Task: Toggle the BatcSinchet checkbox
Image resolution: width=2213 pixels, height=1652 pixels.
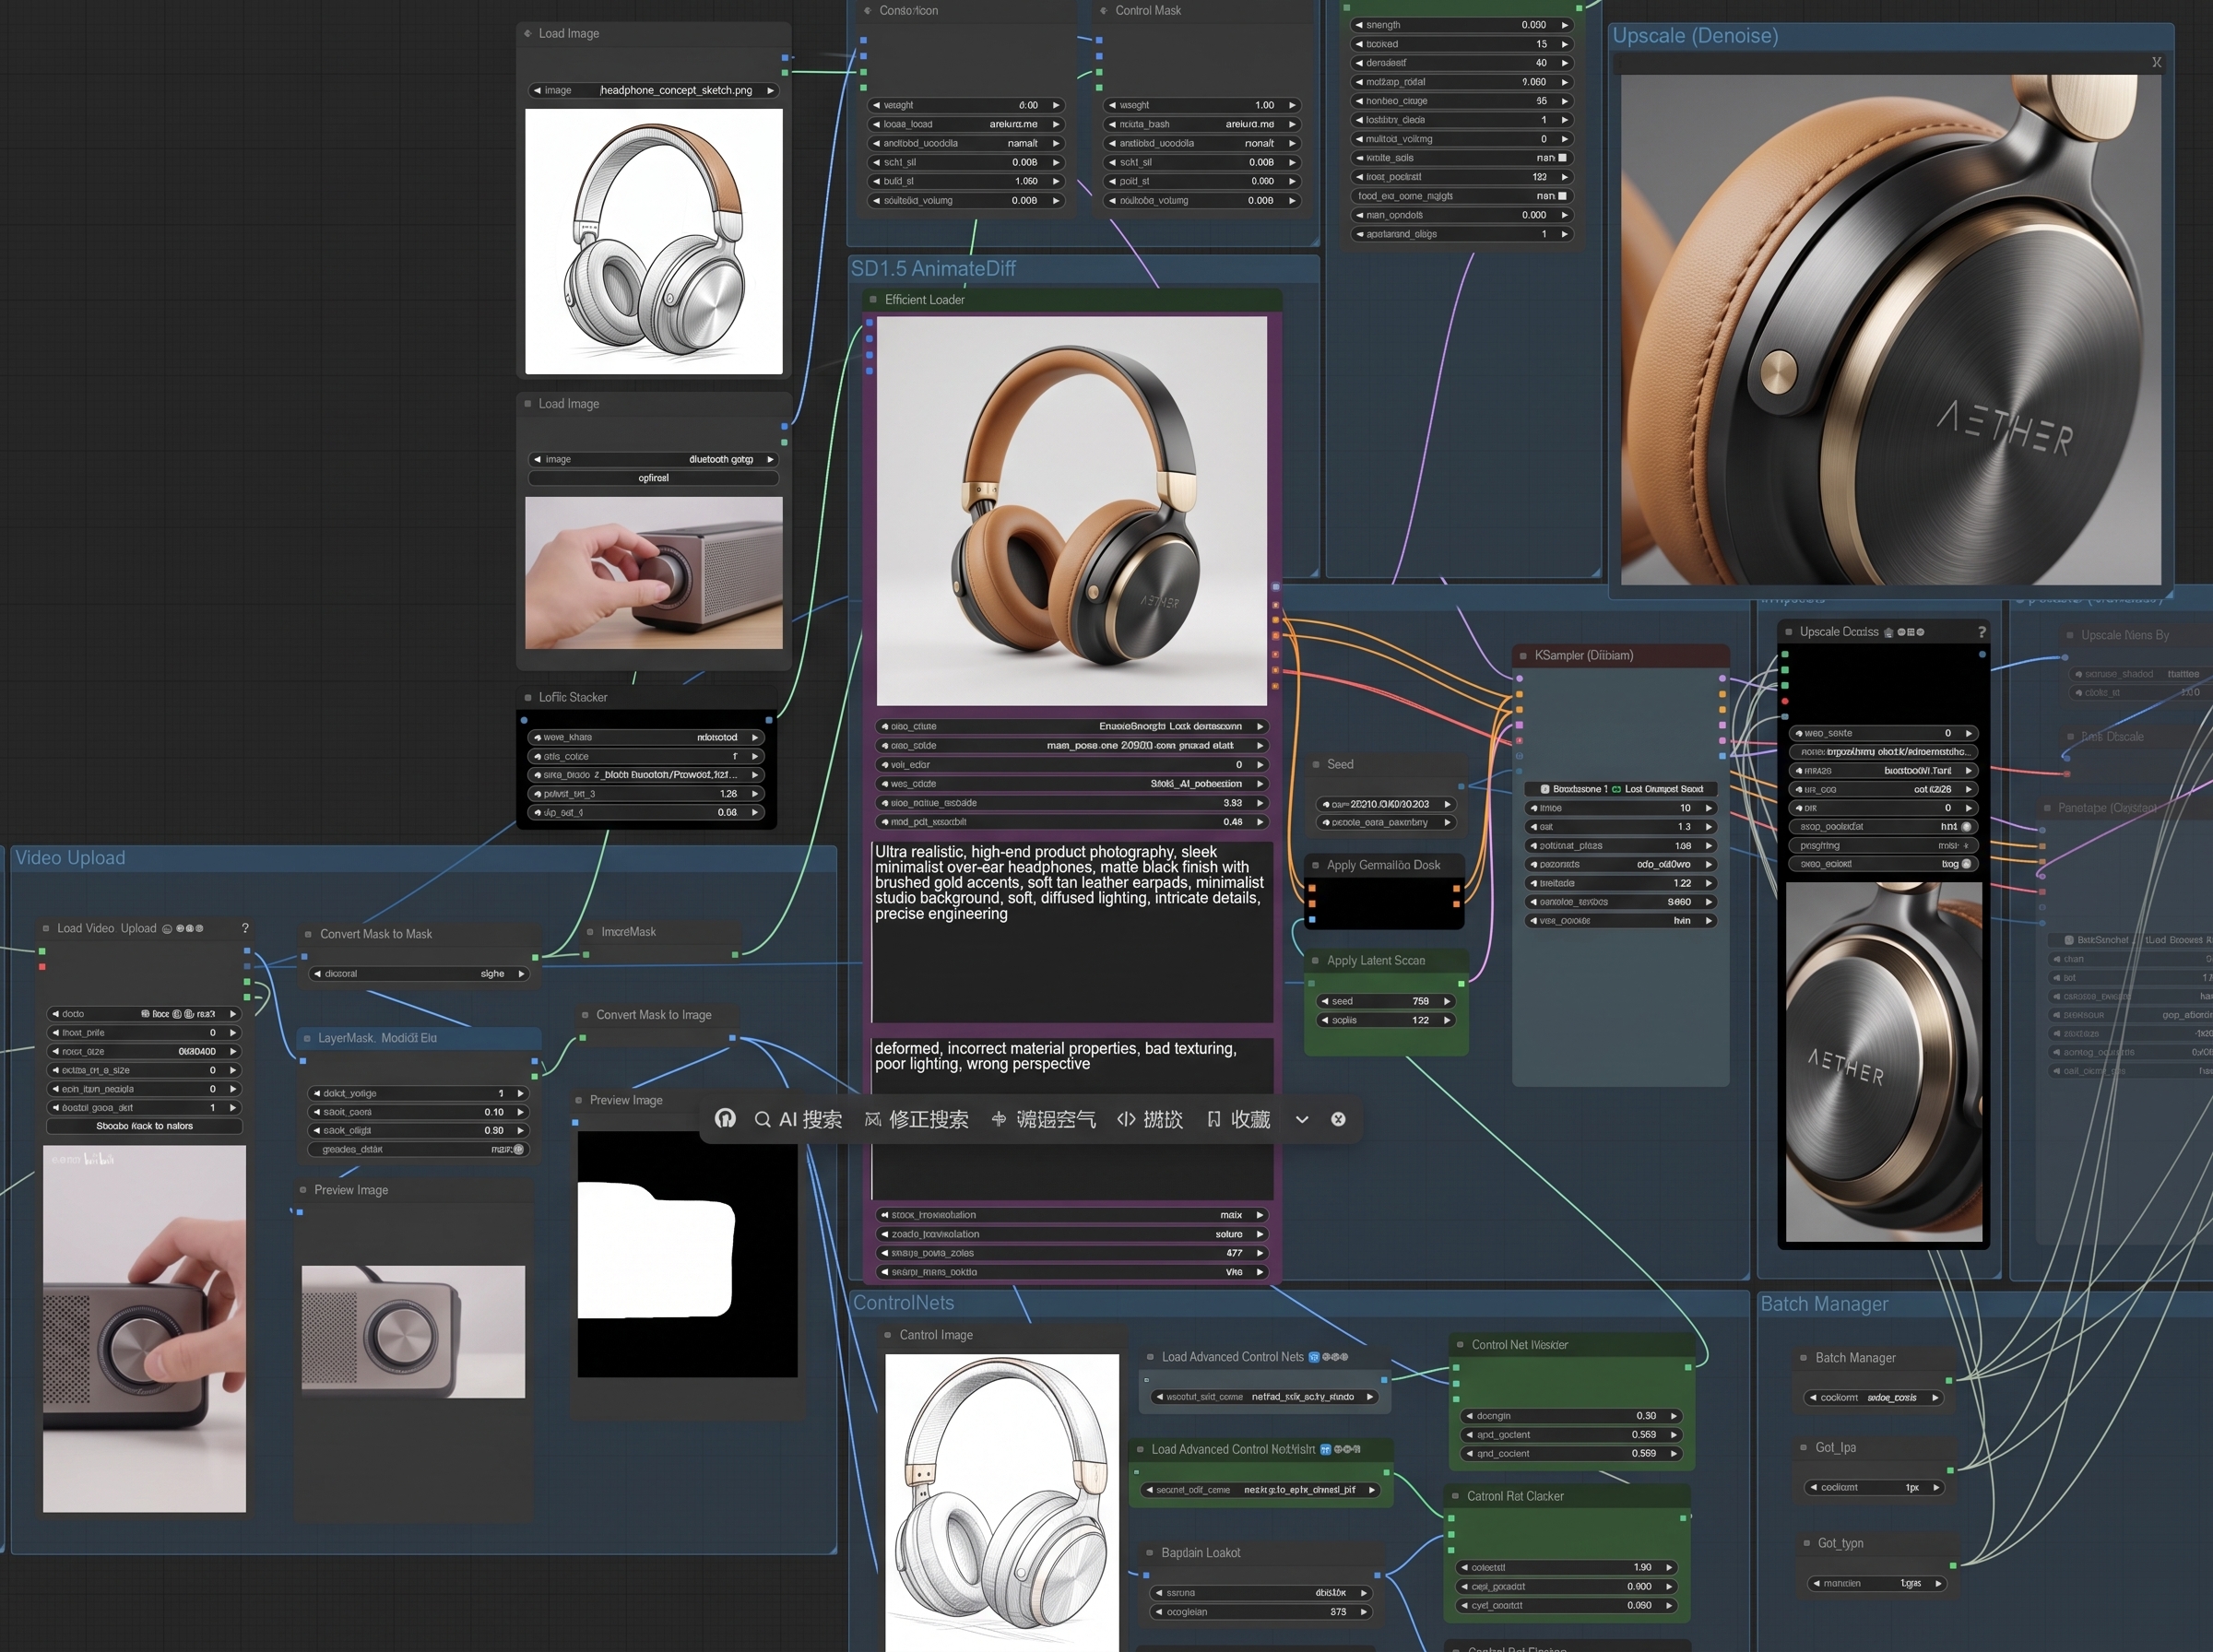Action: coord(2068,940)
